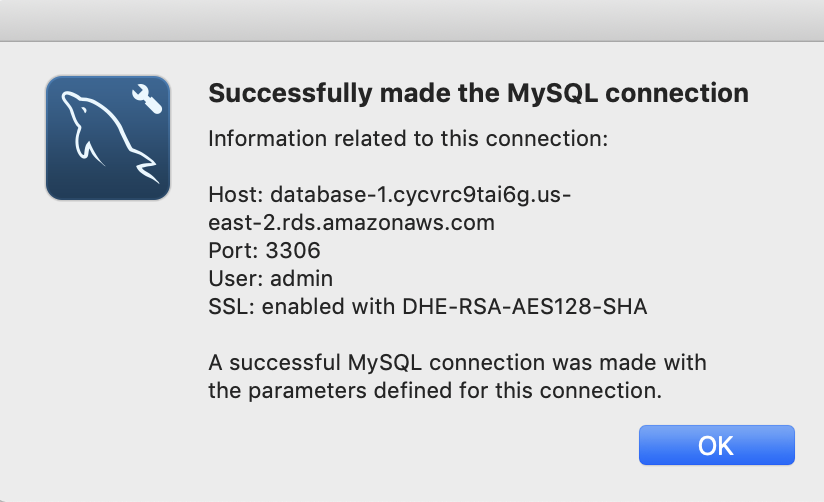Click the gray title bar of the dialog
This screenshot has height=502, width=824.
[412, 20]
